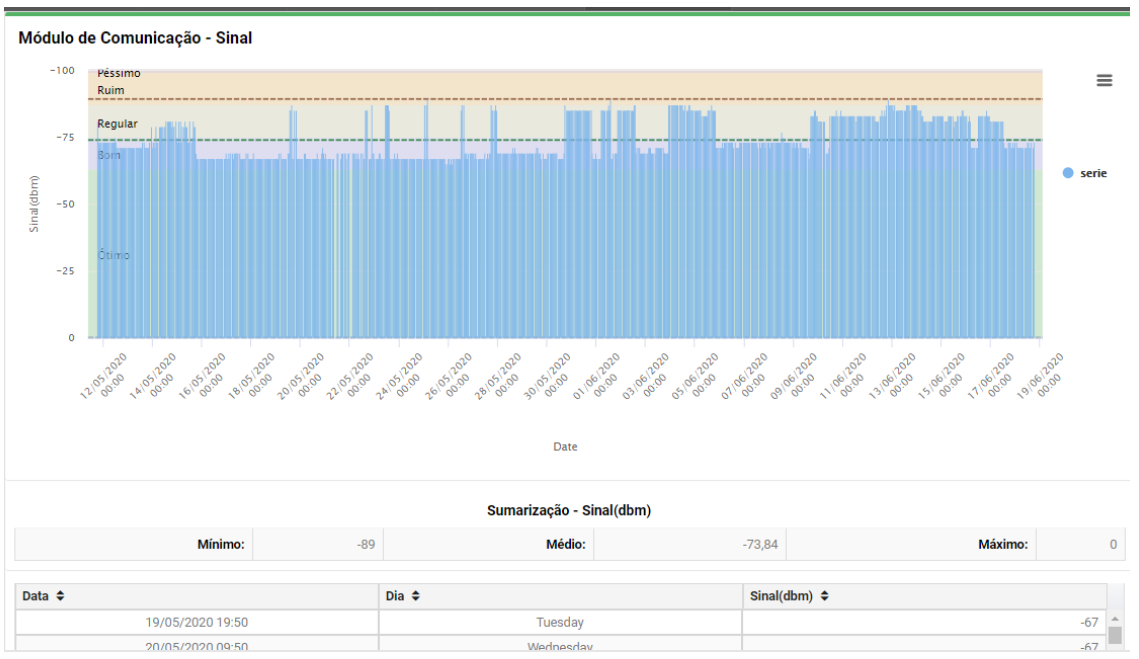Click the sort arrows beside Data header
Image resolution: width=1139 pixels, height=659 pixels.
click(x=60, y=596)
